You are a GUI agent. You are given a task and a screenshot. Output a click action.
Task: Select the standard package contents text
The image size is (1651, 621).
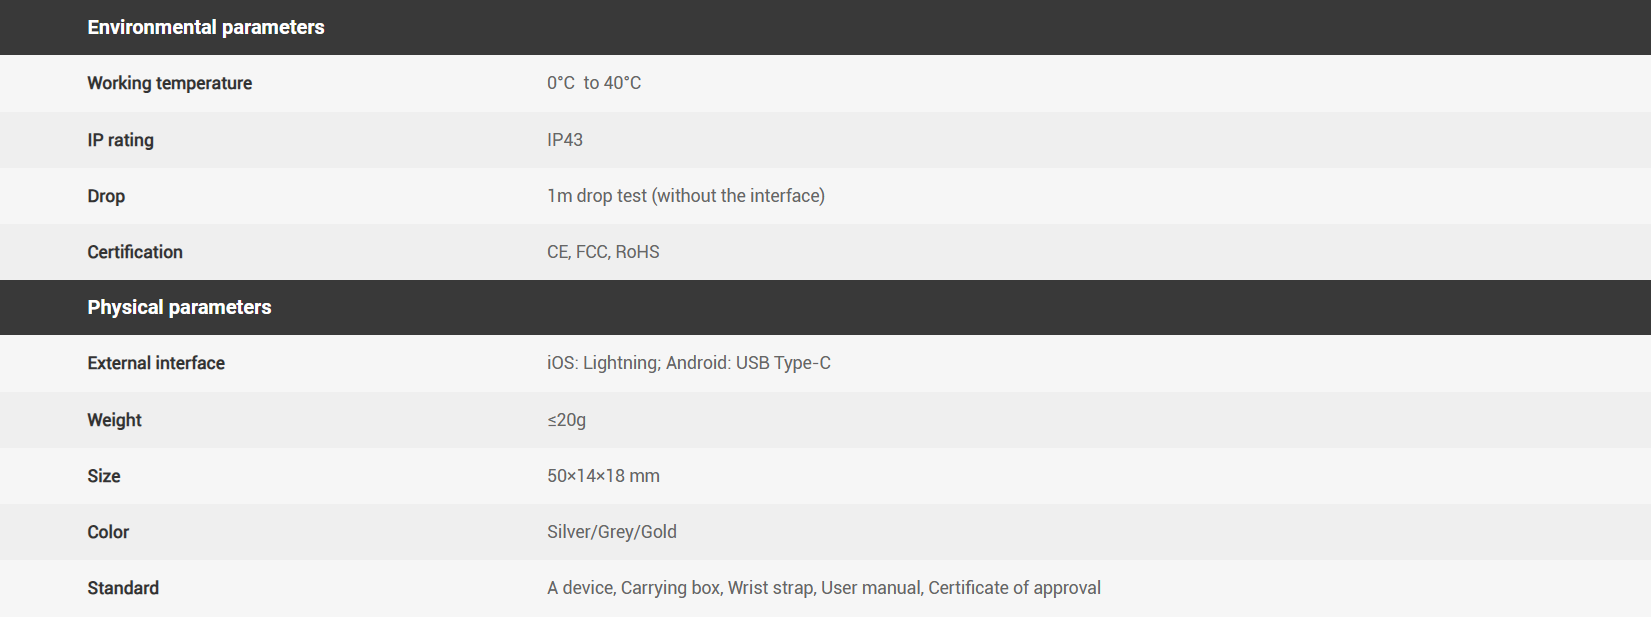(x=823, y=588)
